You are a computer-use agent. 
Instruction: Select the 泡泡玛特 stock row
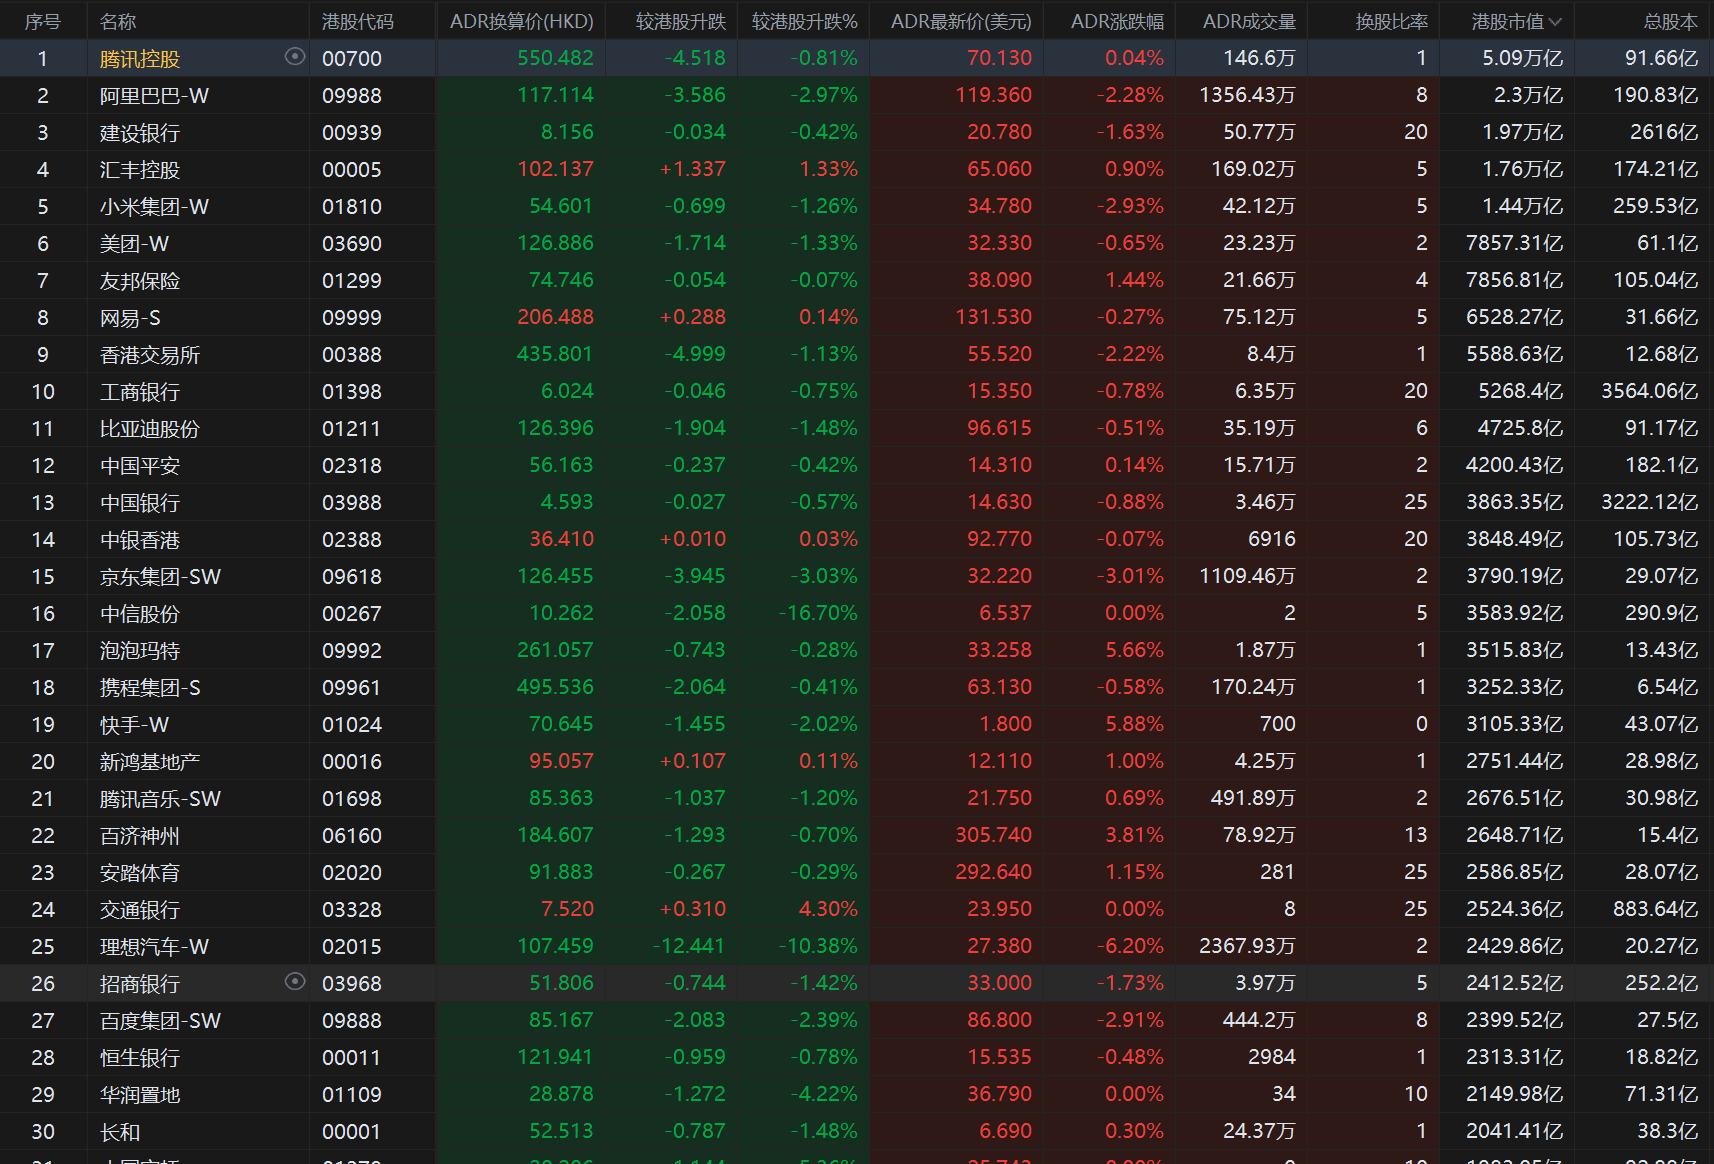tap(139, 651)
